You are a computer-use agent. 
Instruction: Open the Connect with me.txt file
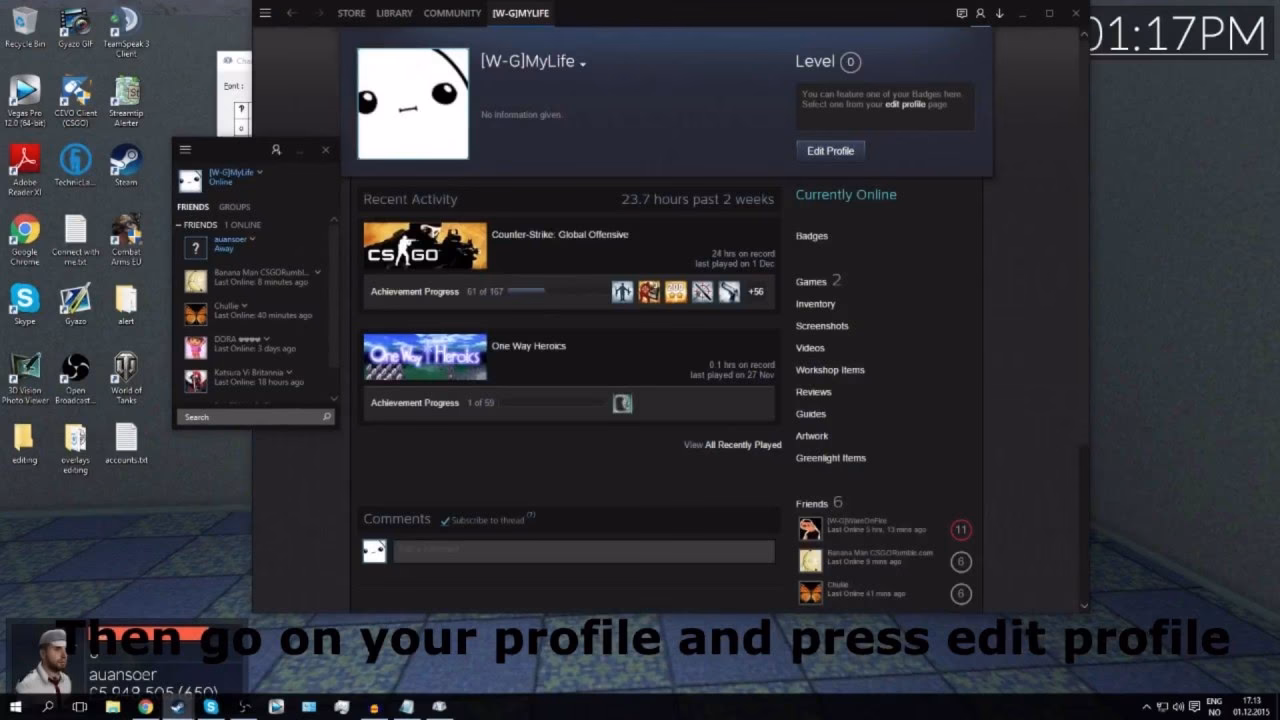click(76, 239)
